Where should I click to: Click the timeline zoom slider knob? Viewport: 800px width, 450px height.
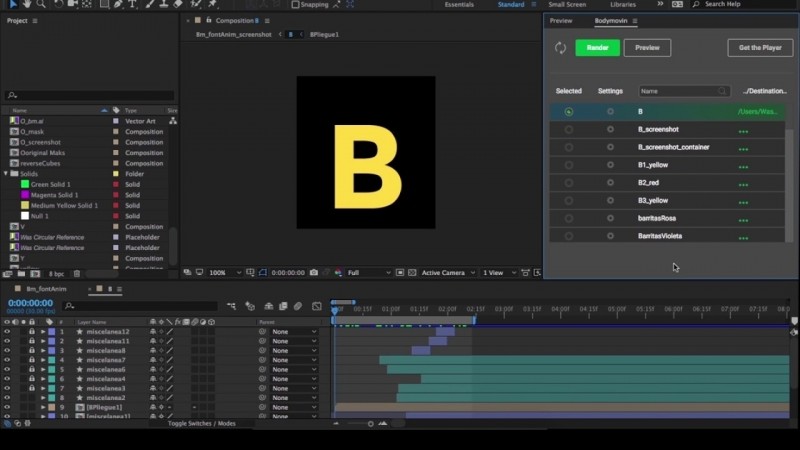[x=370, y=423]
